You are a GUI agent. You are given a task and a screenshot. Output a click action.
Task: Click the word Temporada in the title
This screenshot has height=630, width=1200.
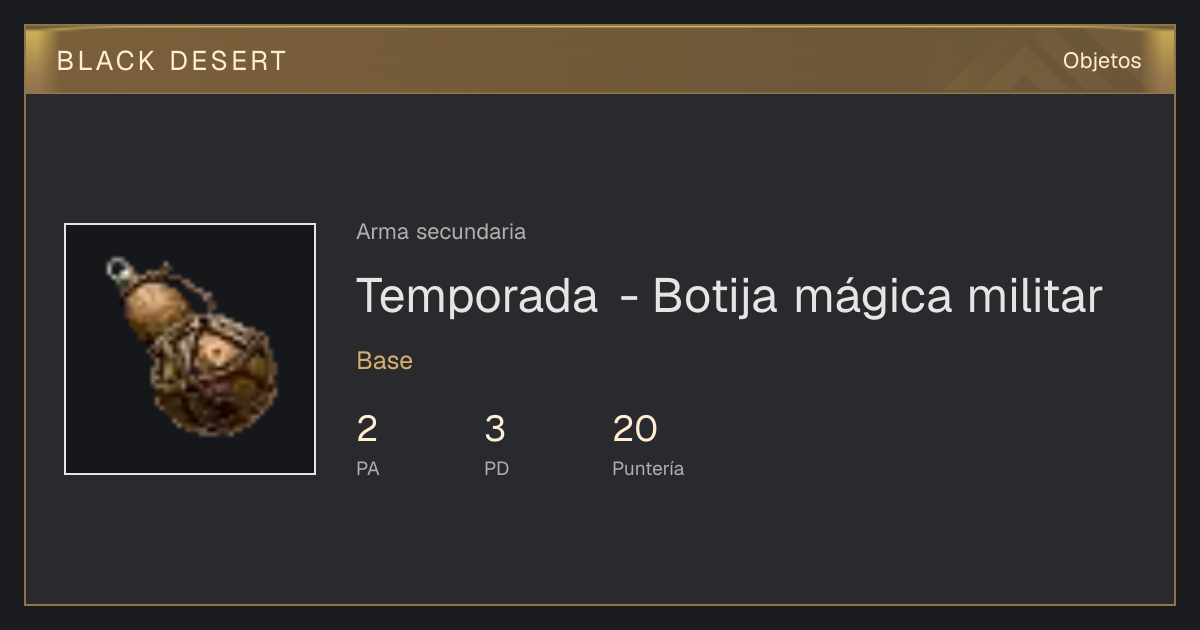point(477,296)
